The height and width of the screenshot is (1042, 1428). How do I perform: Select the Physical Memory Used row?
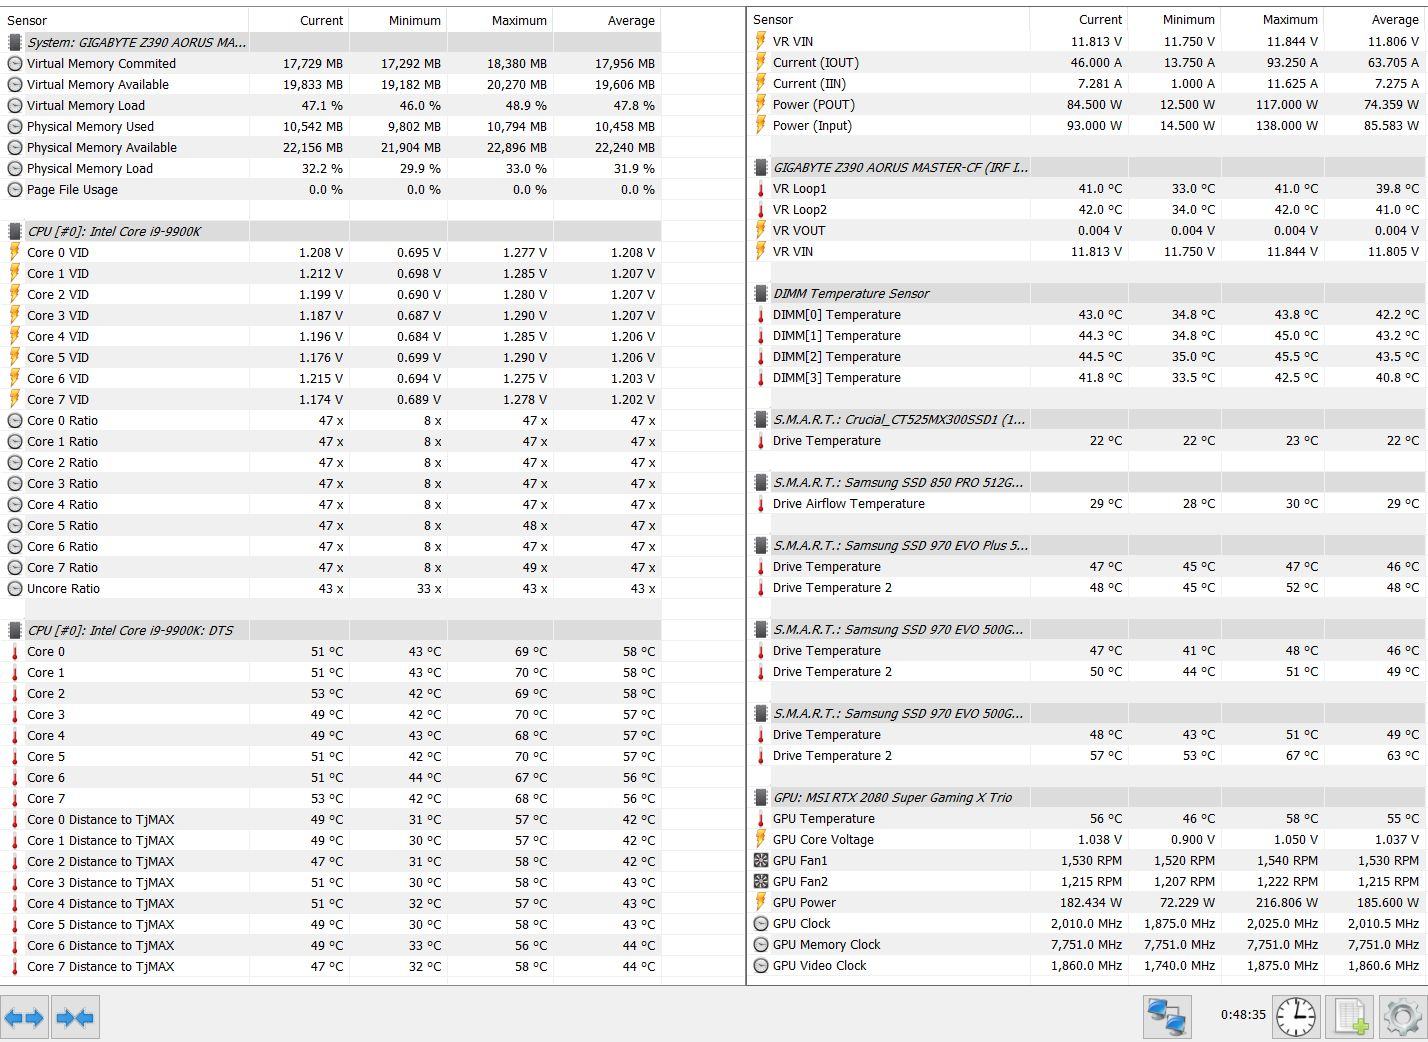330,127
